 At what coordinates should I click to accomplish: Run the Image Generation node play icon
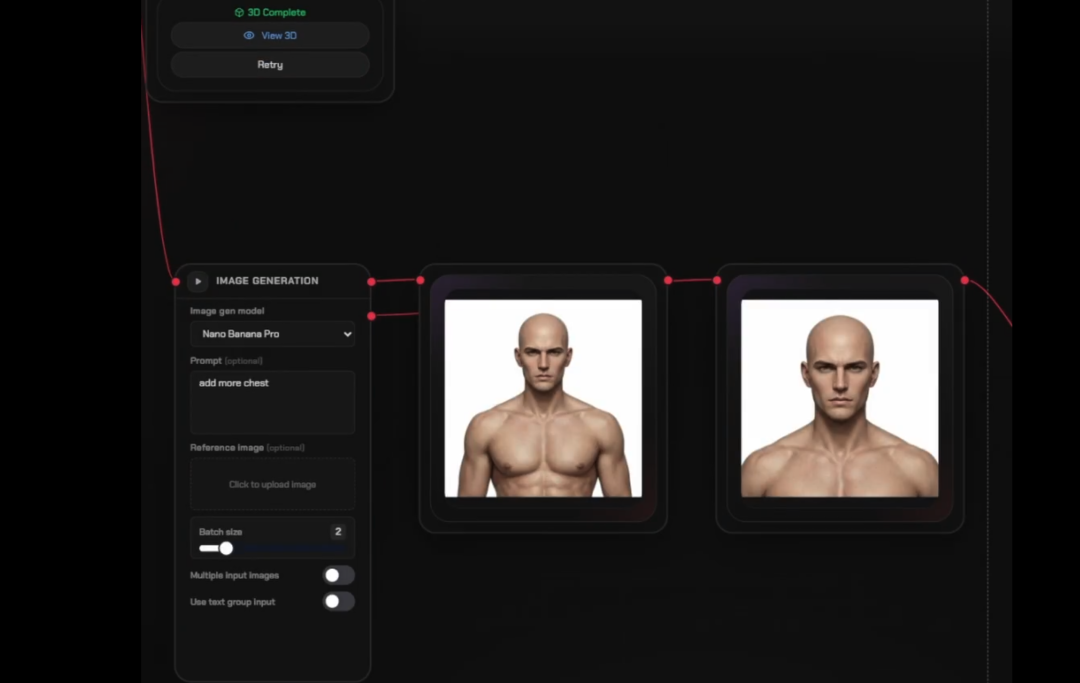click(x=198, y=281)
